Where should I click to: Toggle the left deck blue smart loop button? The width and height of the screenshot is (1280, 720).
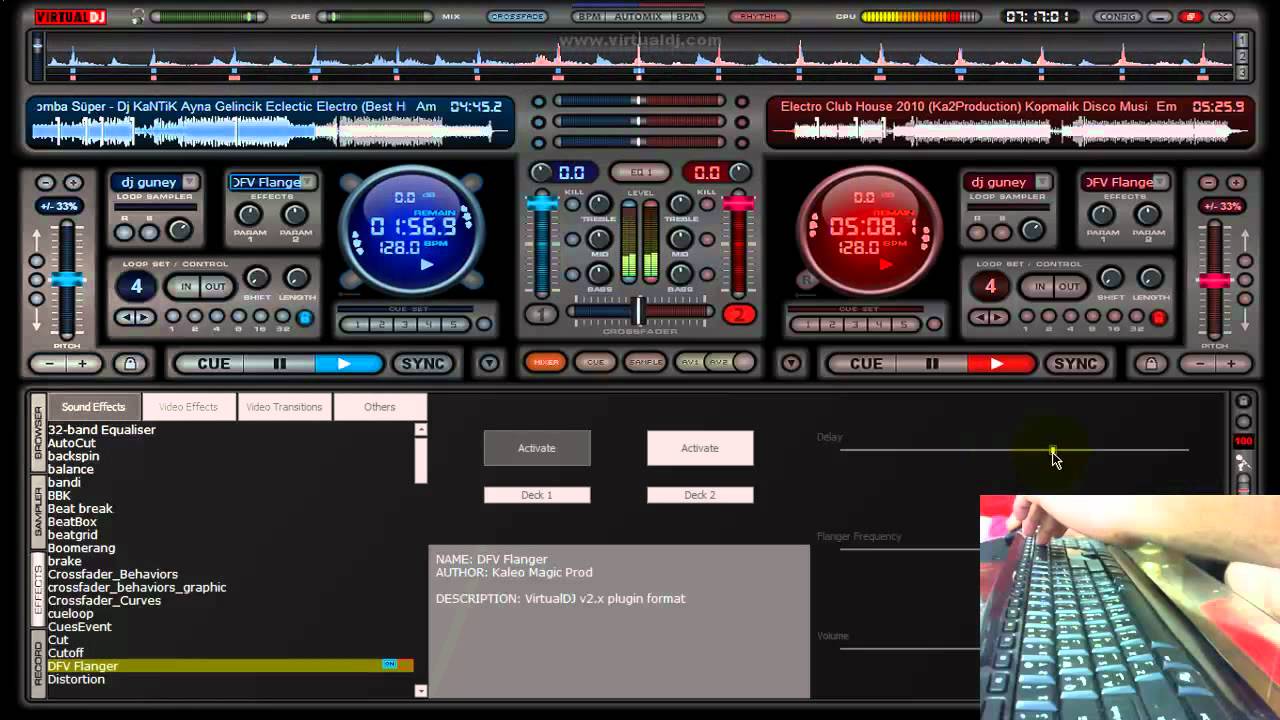[305, 318]
